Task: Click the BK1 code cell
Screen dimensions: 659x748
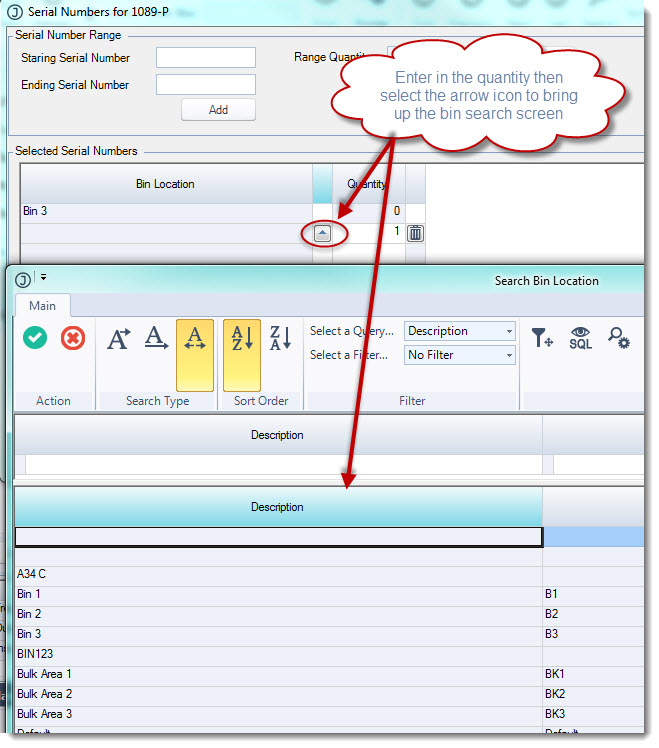Action: pyautogui.click(x=593, y=674)
